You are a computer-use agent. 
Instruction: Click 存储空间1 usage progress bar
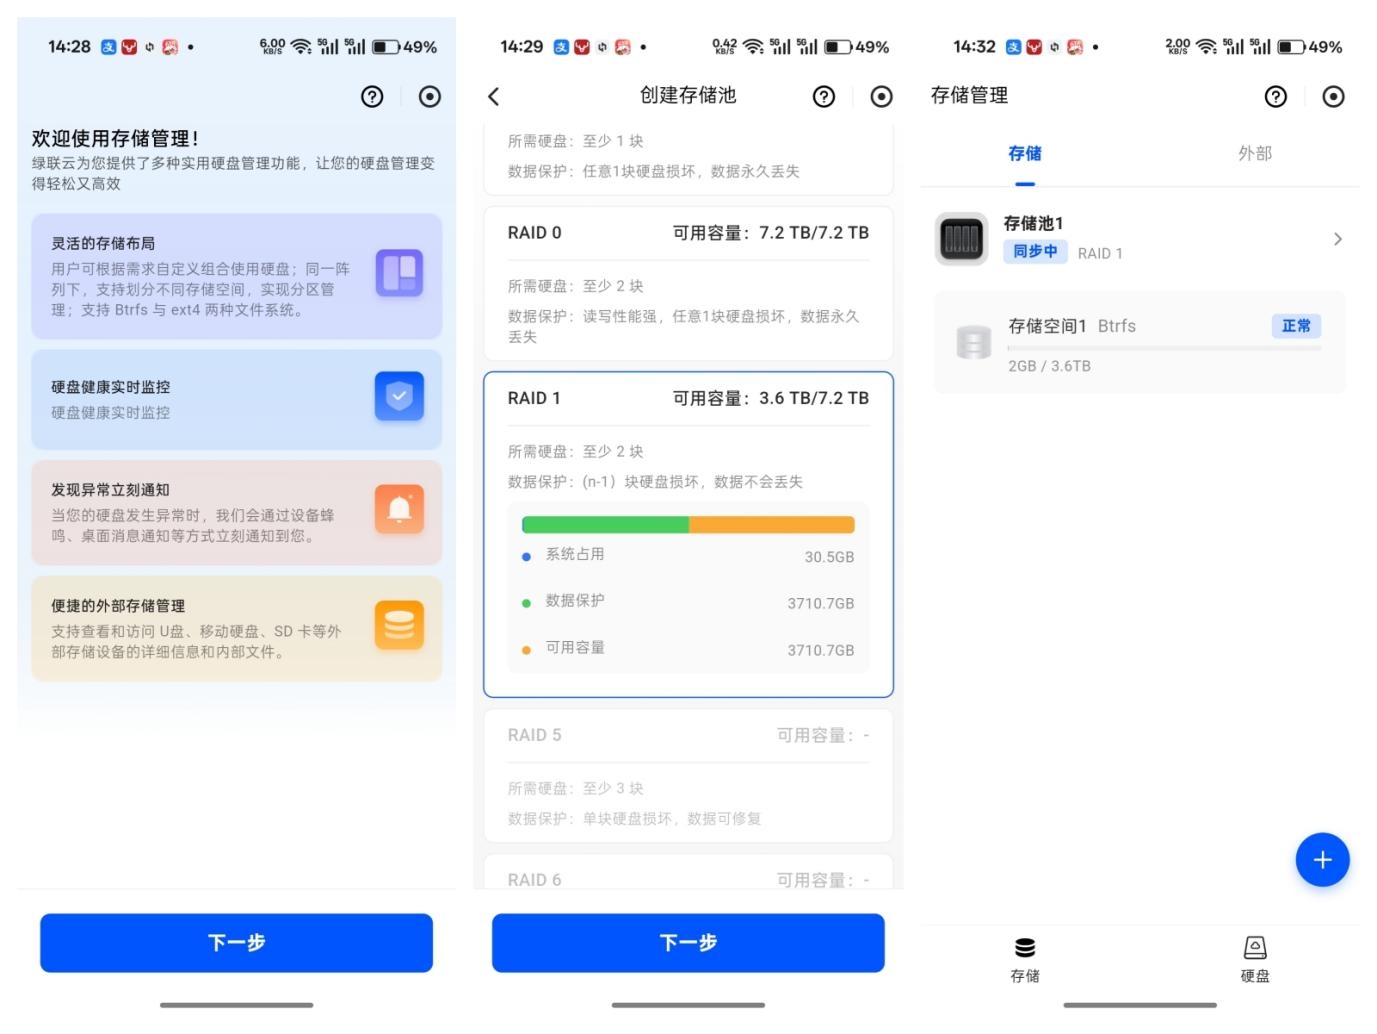tap(1165, 348)
